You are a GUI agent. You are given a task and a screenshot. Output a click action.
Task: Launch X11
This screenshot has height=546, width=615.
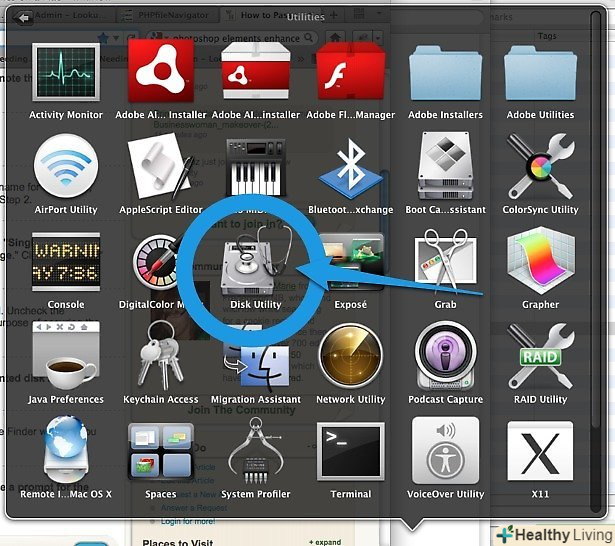click(x=540, y=451)
